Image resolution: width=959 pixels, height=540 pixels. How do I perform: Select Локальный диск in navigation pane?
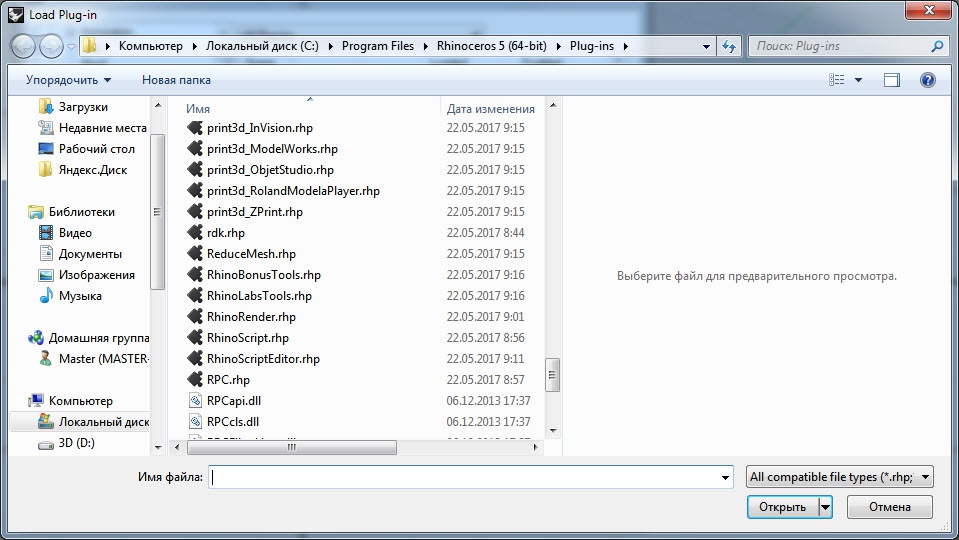[93, 422]
